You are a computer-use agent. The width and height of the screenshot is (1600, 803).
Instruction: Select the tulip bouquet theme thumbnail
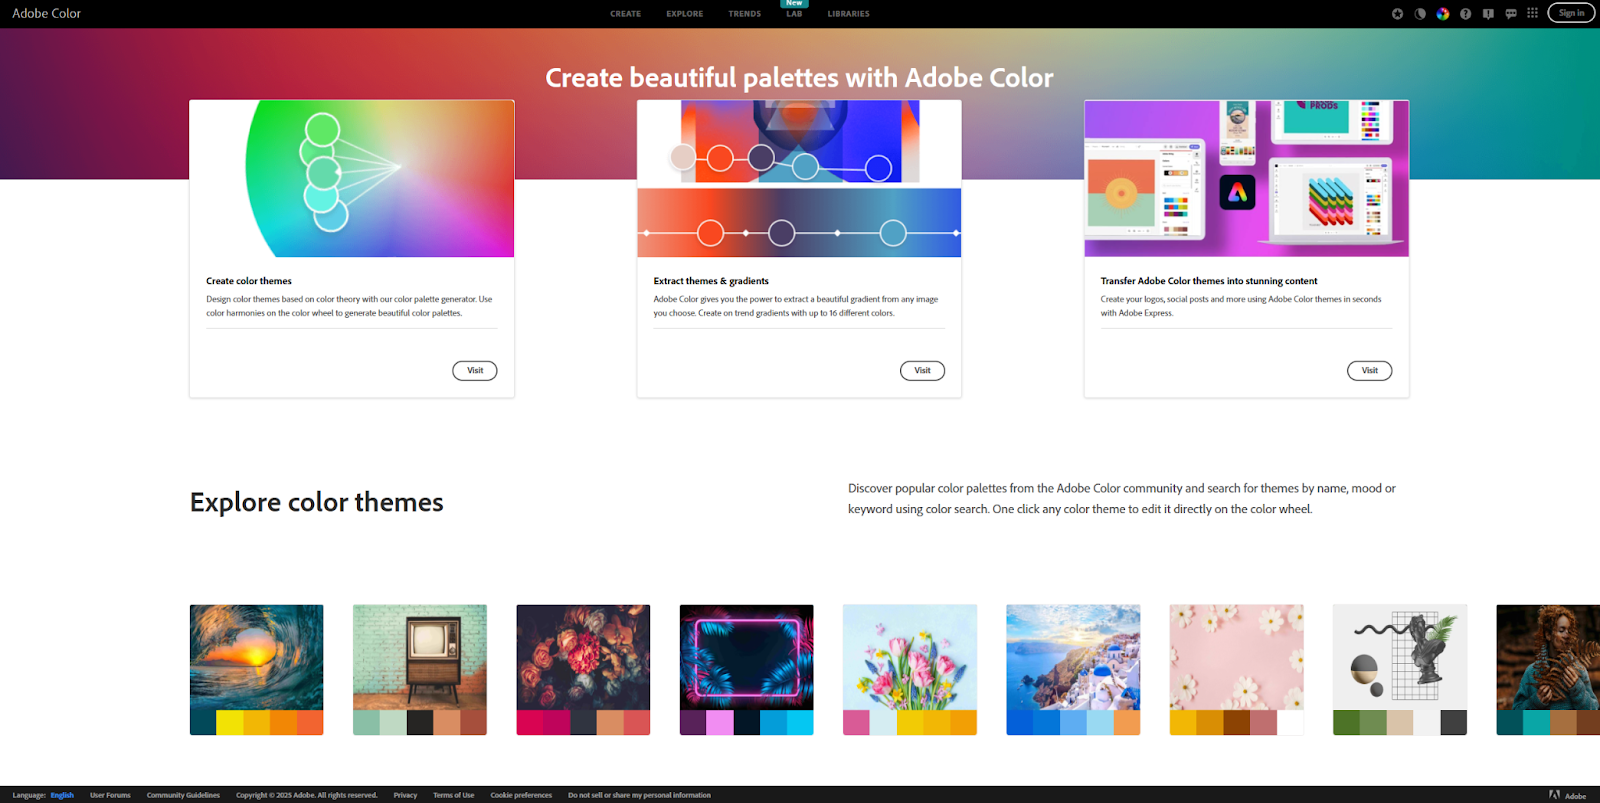tap(910, 657)
